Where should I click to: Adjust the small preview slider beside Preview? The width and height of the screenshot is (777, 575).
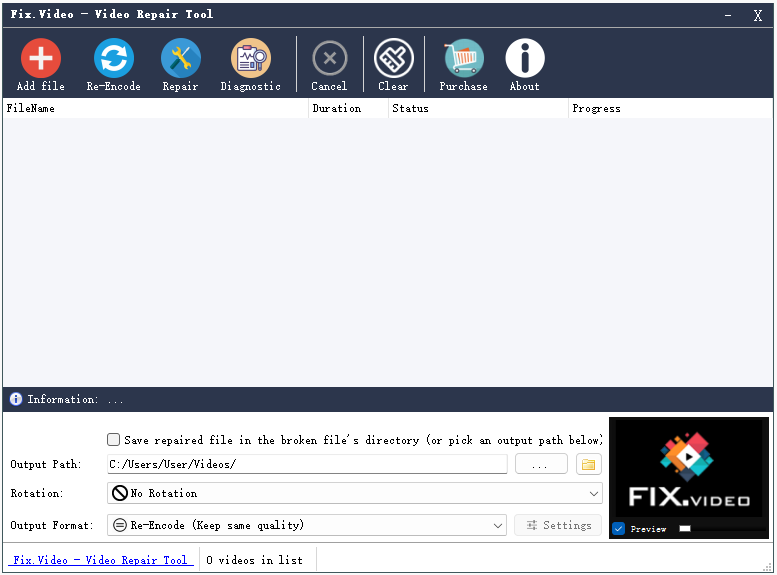[x=685, y=528]
